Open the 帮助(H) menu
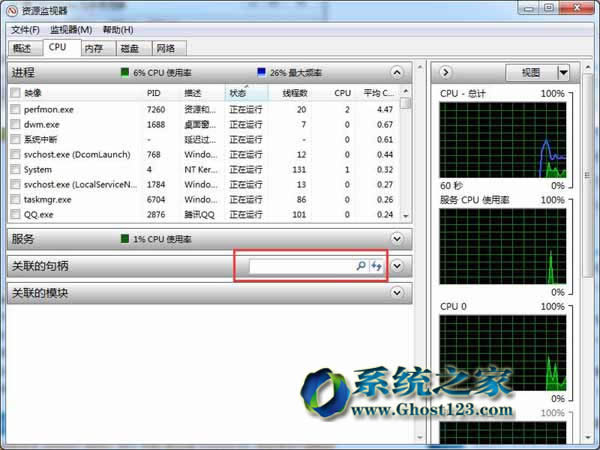 tap(118, 30)
